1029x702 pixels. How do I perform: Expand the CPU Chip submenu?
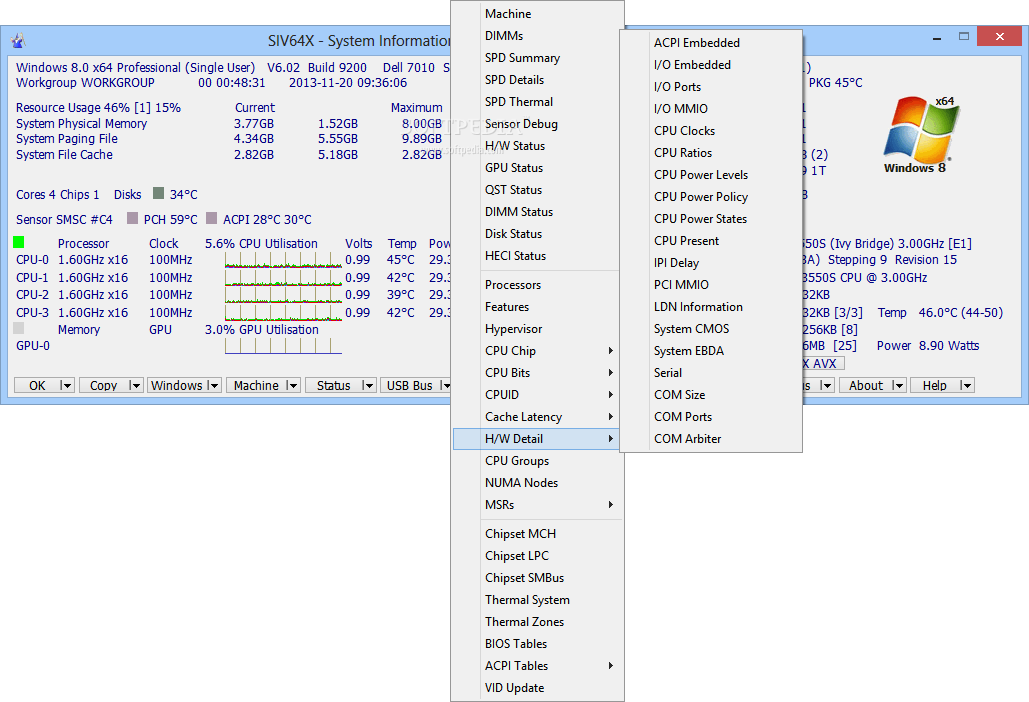click(537, 350)
